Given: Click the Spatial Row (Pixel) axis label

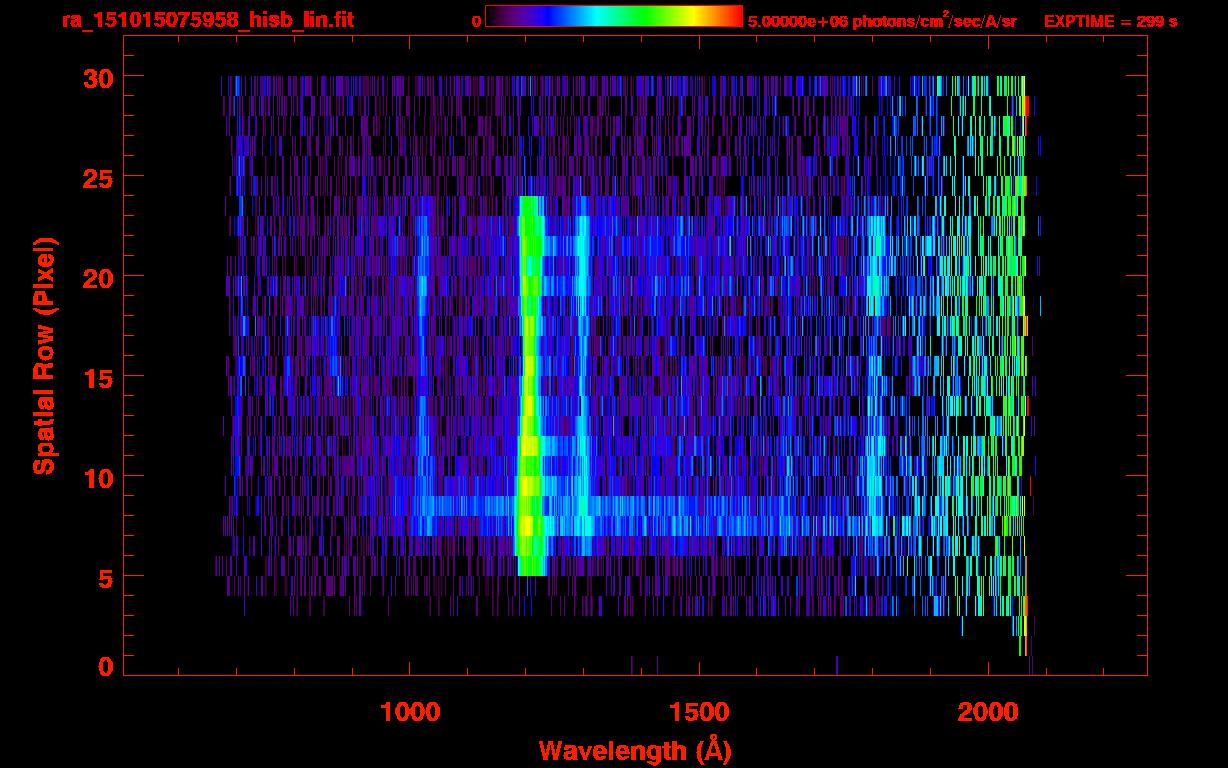Looking at the screenshot, I should (45, 356).
